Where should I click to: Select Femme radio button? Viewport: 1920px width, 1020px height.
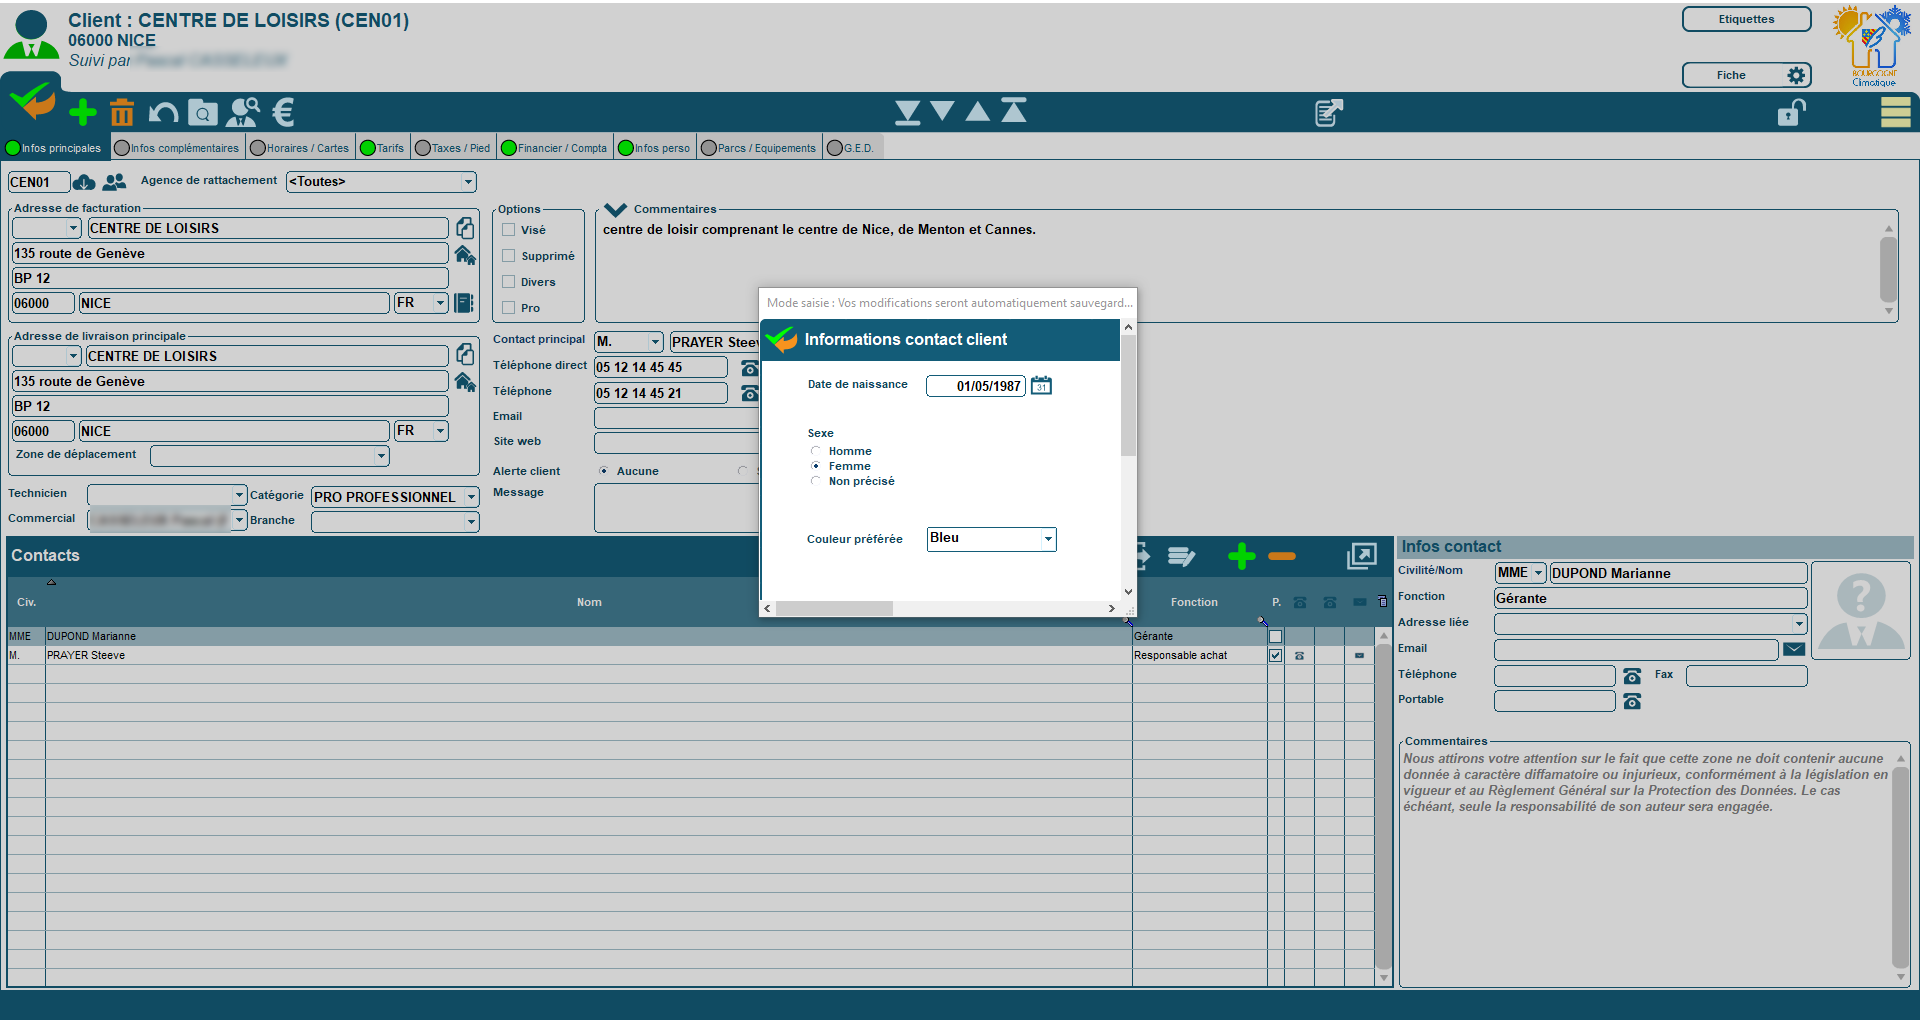pos(816,466)
